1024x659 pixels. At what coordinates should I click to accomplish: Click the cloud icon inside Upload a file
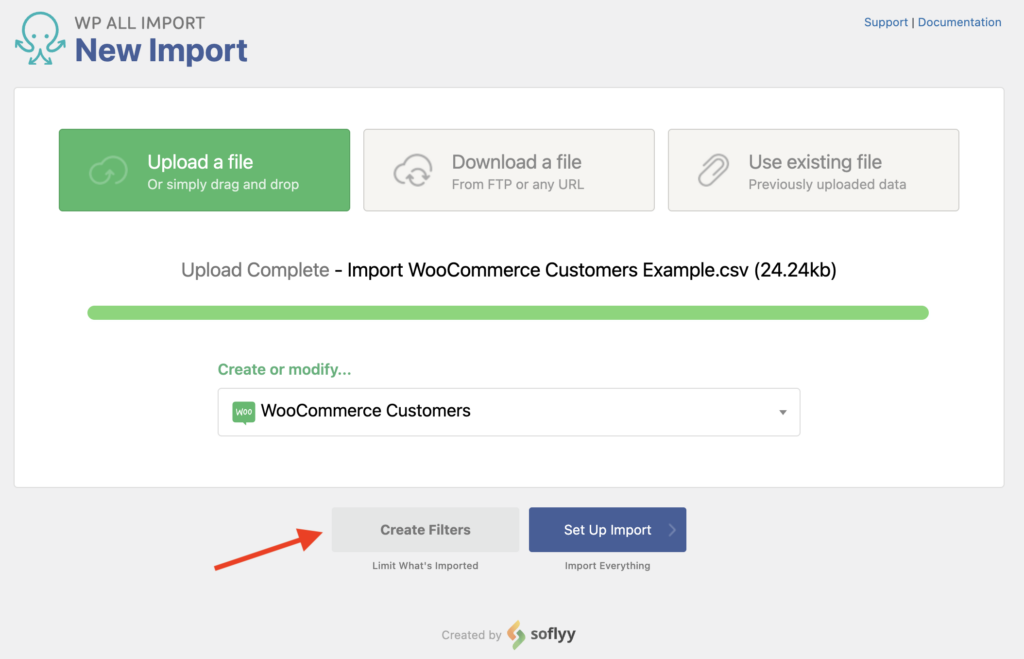[x=106, y=170]
